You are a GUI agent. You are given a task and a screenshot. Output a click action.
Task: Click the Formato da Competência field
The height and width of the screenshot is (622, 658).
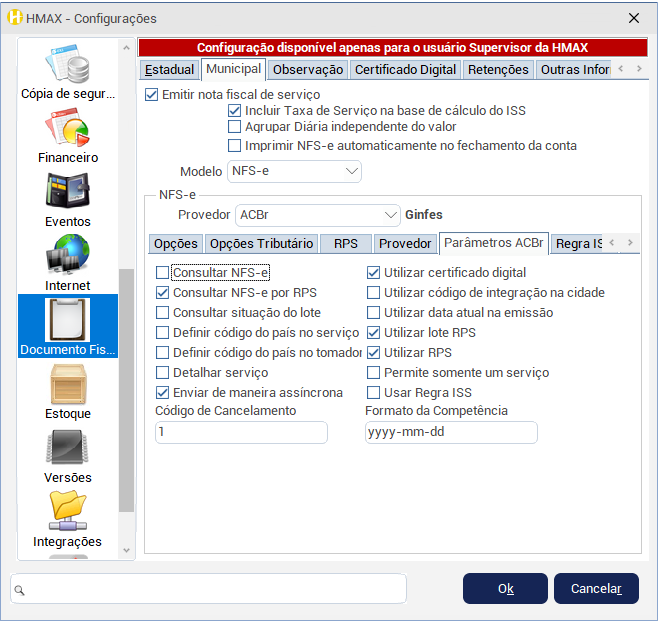pos(451,432)
